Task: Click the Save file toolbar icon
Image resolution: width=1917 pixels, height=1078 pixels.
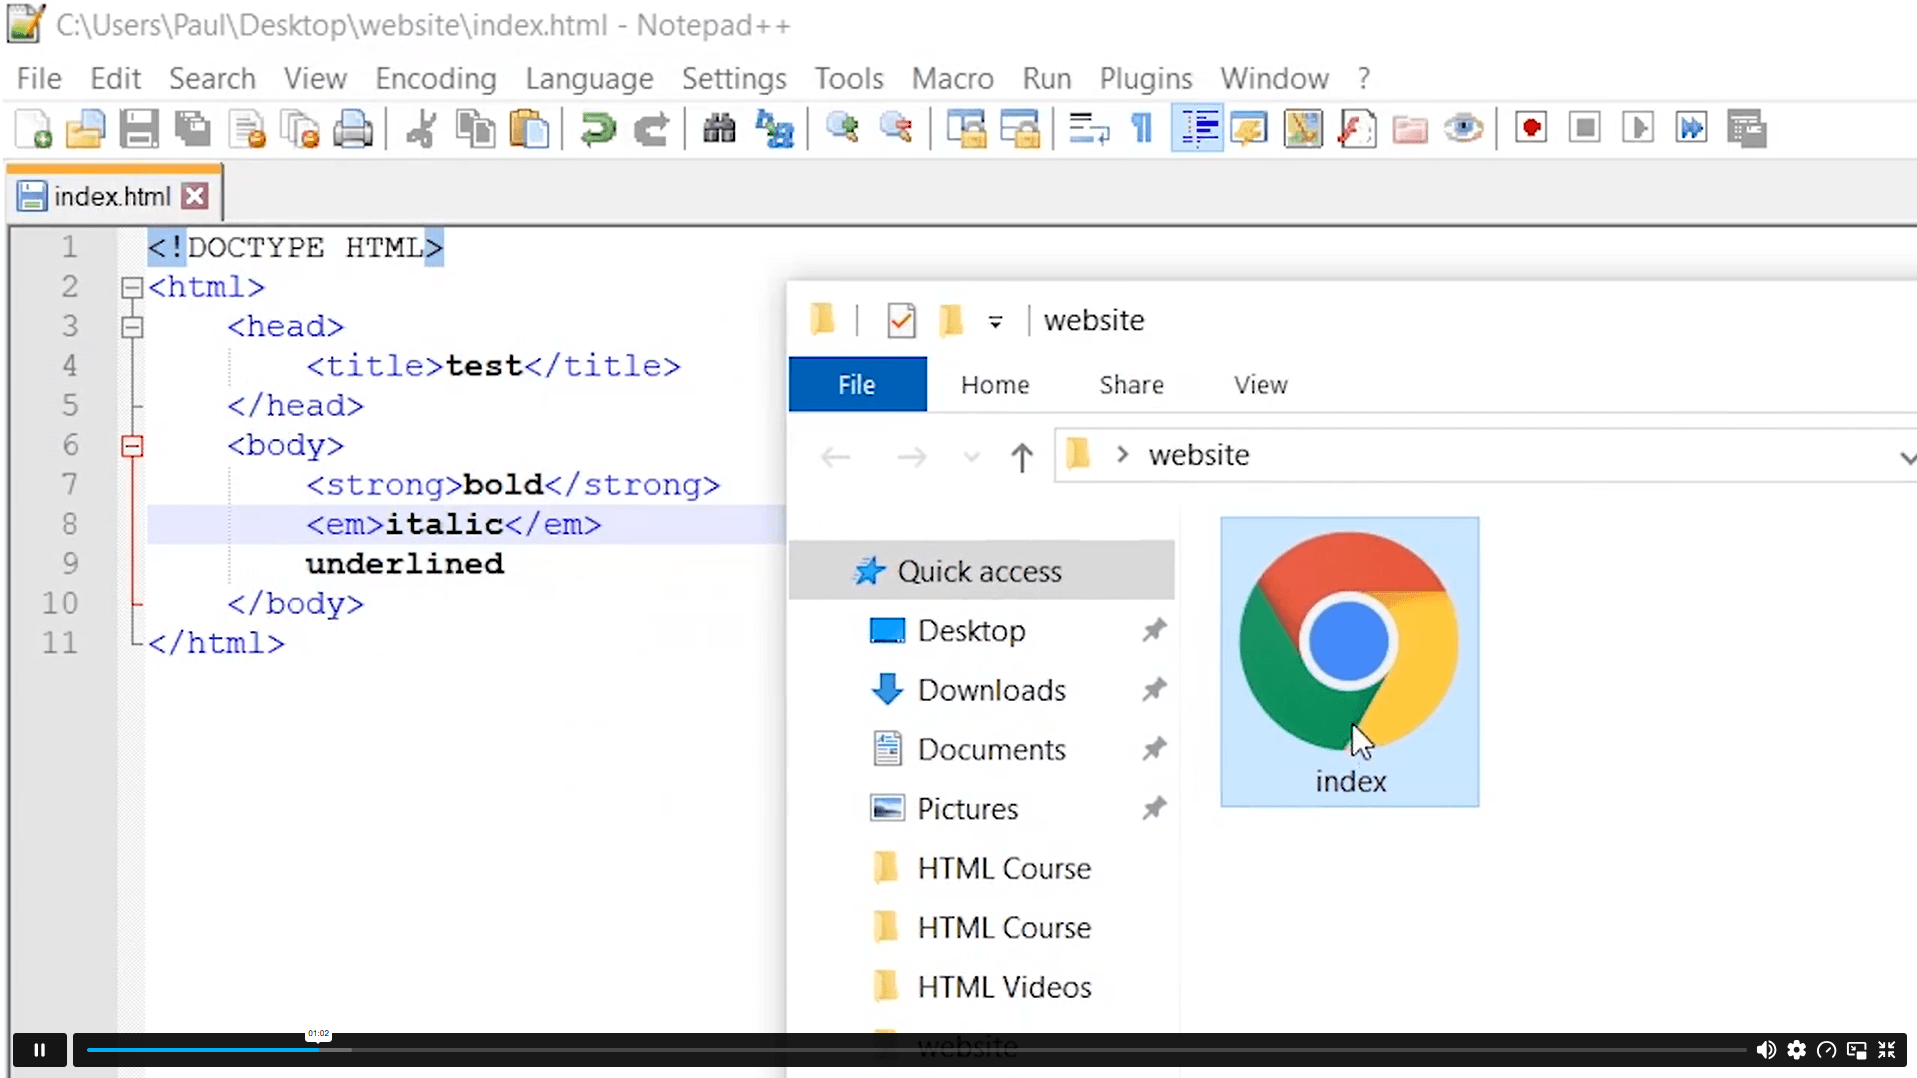Action: coord(139,129)
